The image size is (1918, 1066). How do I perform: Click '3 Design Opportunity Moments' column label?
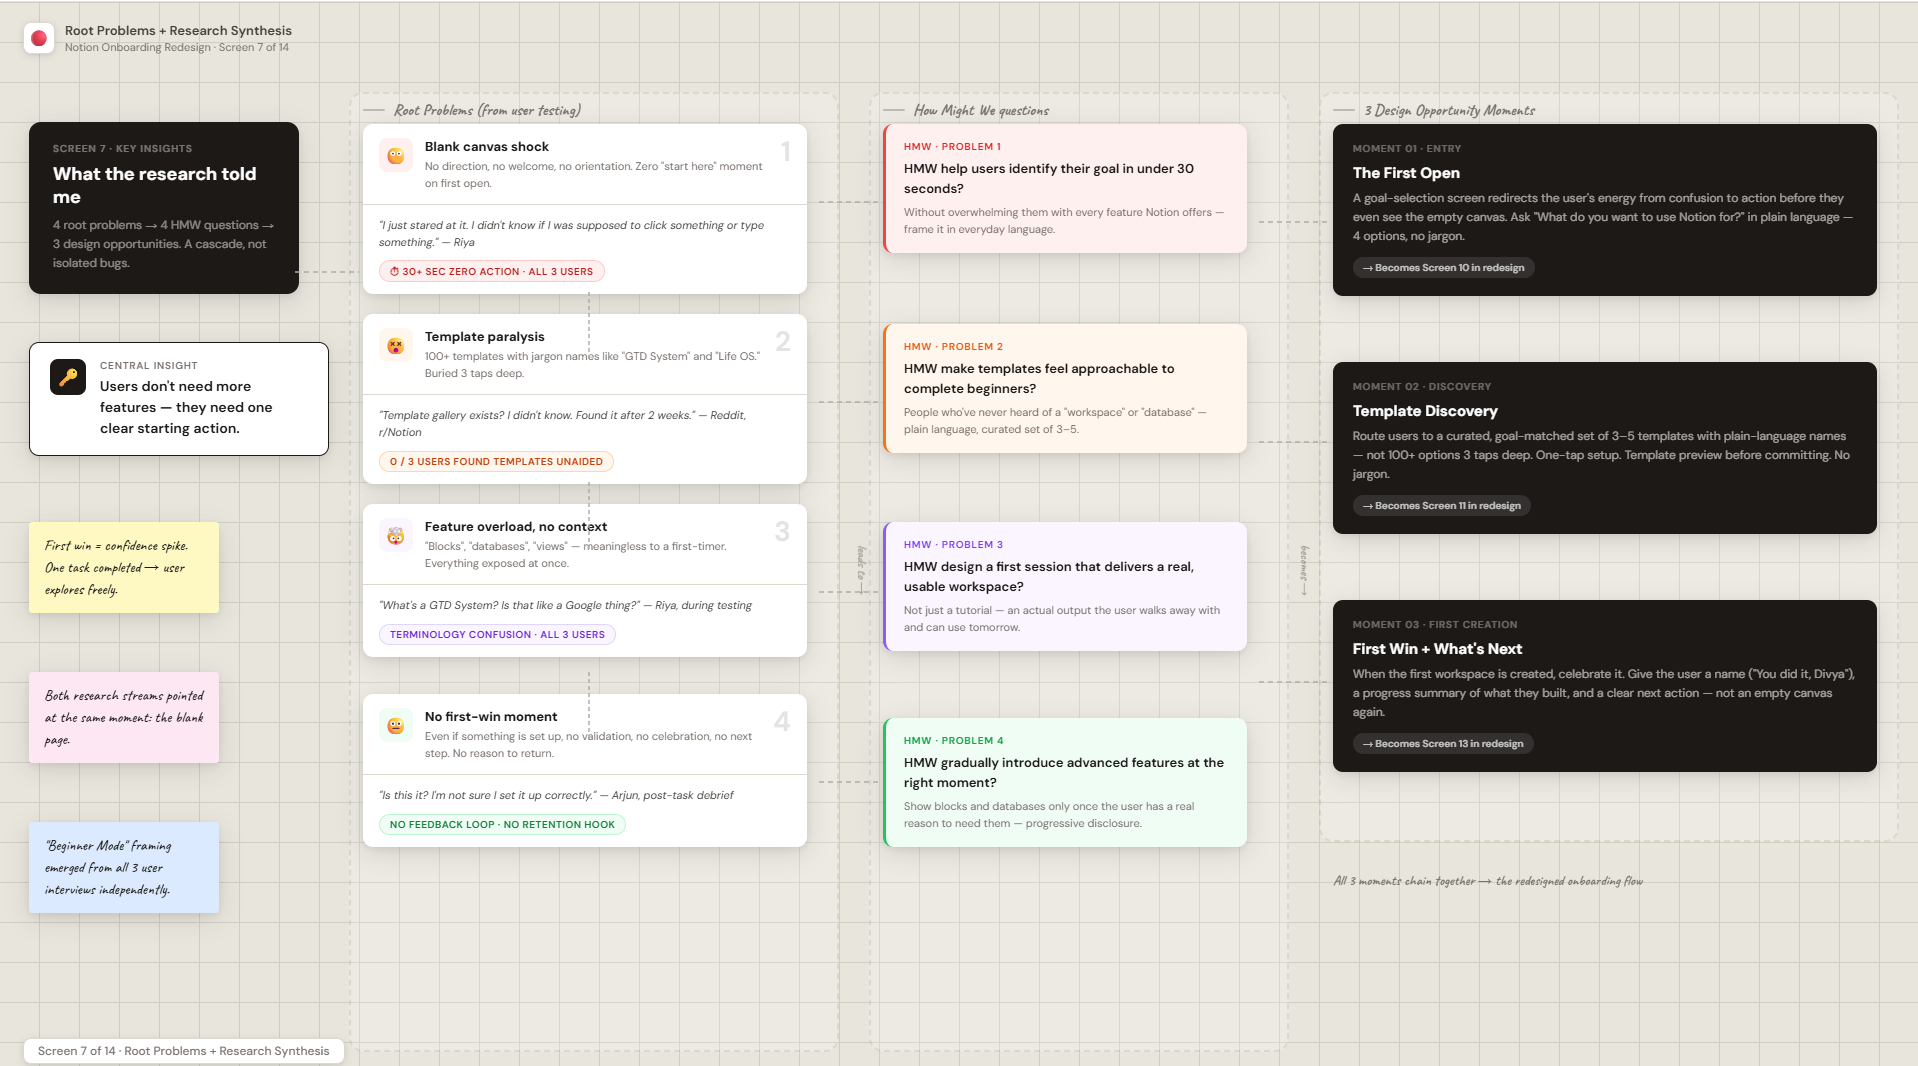coord(1449,110)
